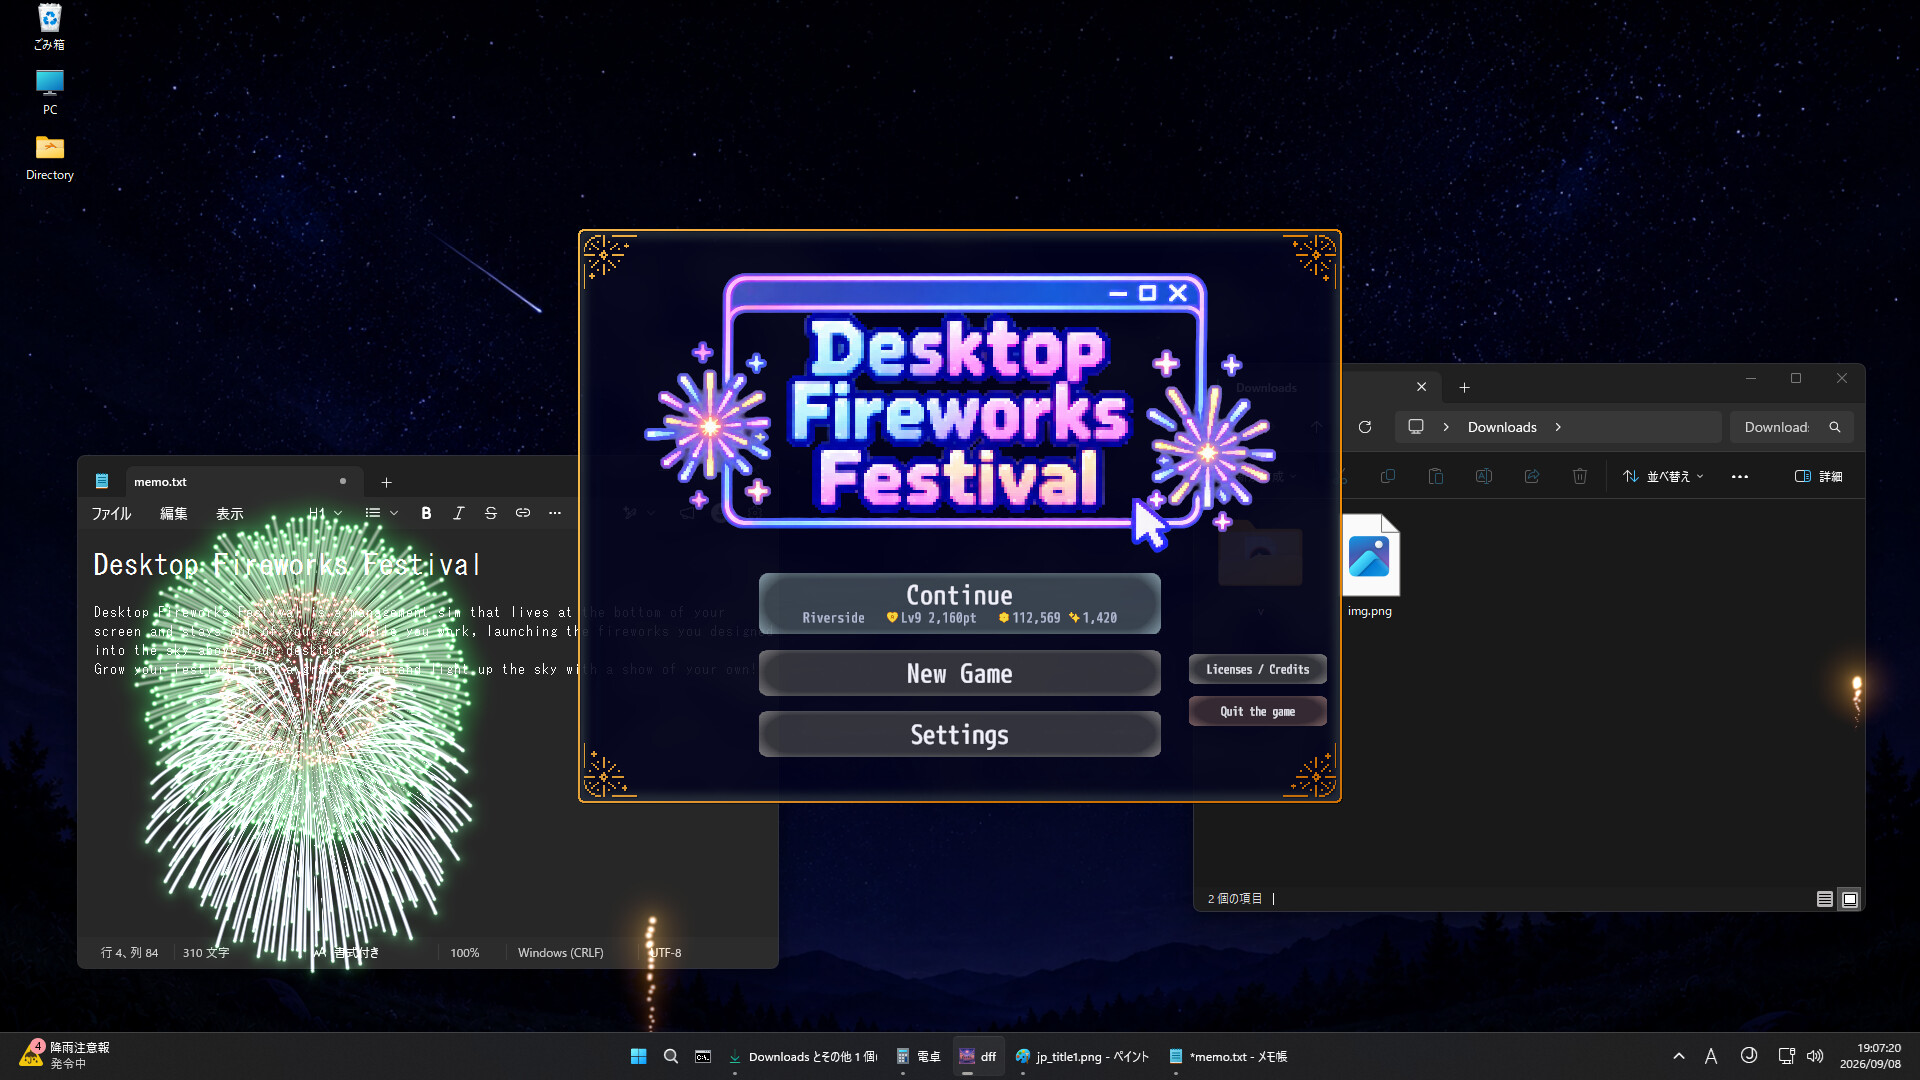The width and height of the screenshot is (1920, 1080).
Task: Click the Downloads breadcrumb in Explorer
Action: tap(1502, 427)
